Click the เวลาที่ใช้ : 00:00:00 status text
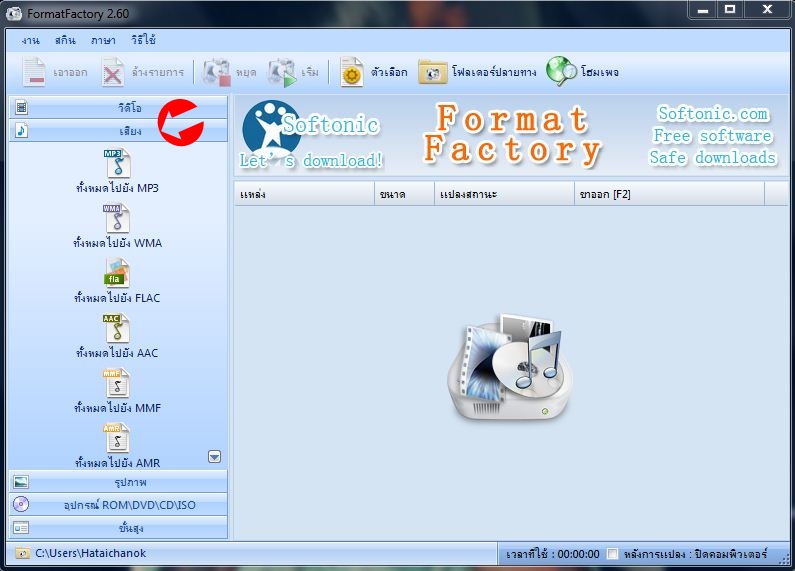This screenshot has height=571, width=795. (x=553, y=554)
